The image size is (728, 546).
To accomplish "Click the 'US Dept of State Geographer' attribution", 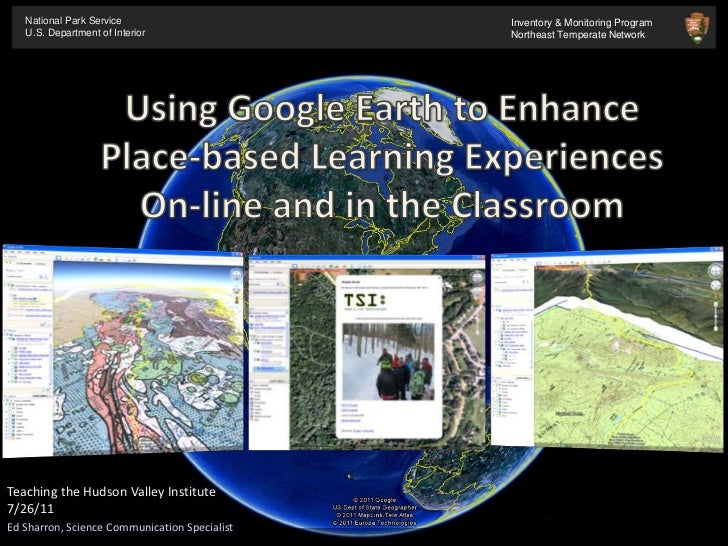I will pyautogui.click(x=374, y=507).
